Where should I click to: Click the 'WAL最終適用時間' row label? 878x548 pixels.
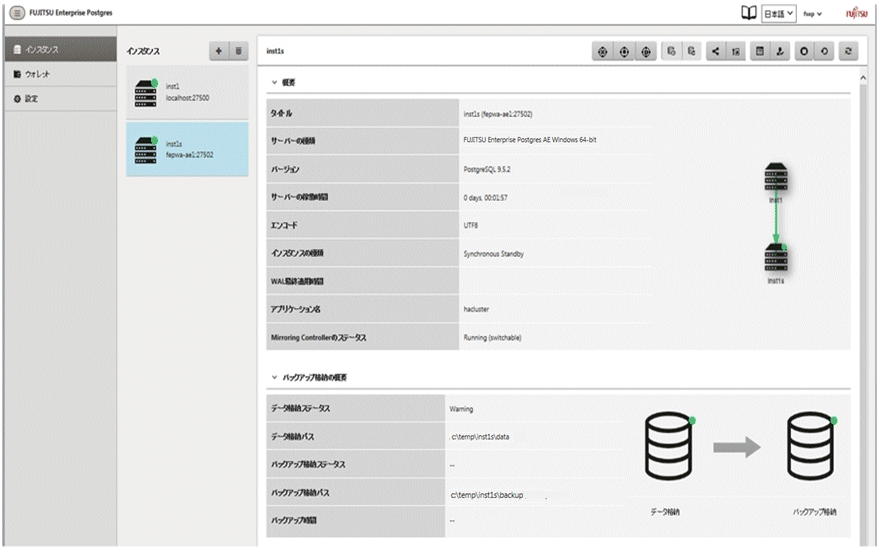pyautogui.click(x=297, y=281)
